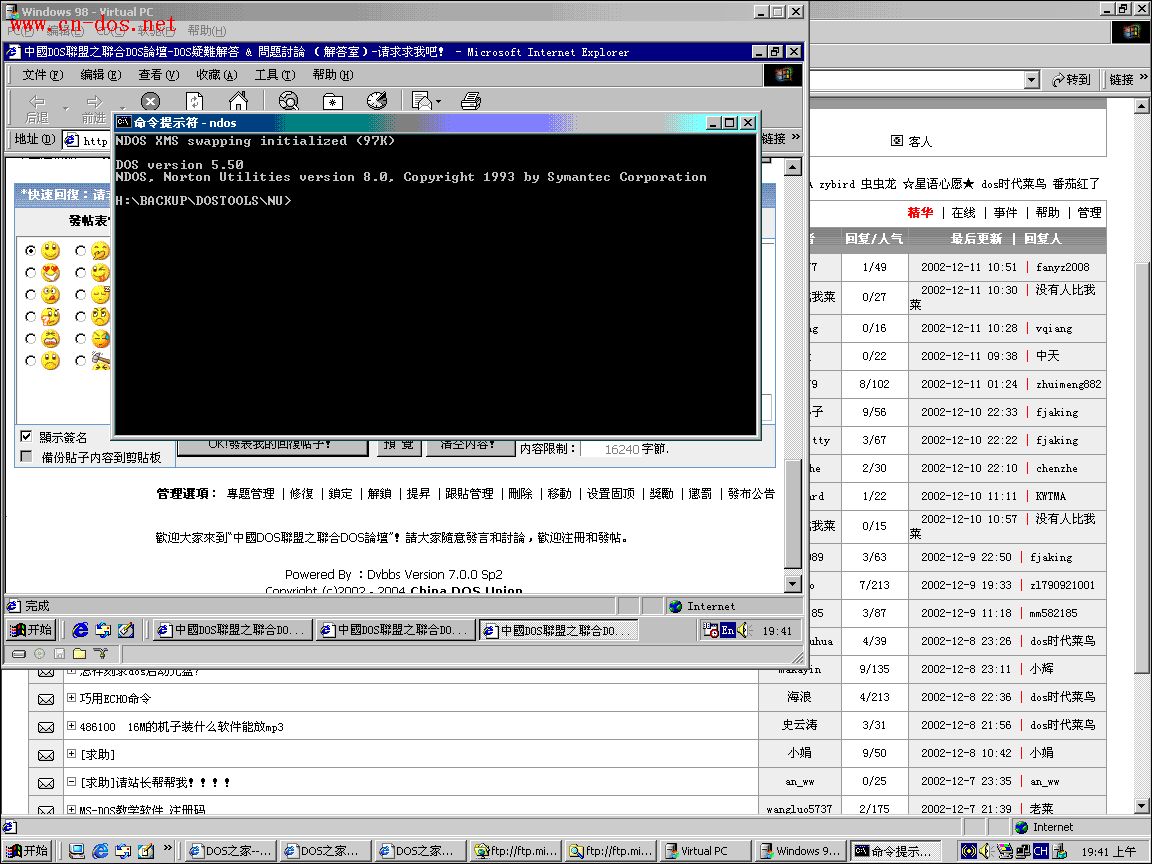
Task: Click the 精华 link in forum header
Action: pos(920,212)
